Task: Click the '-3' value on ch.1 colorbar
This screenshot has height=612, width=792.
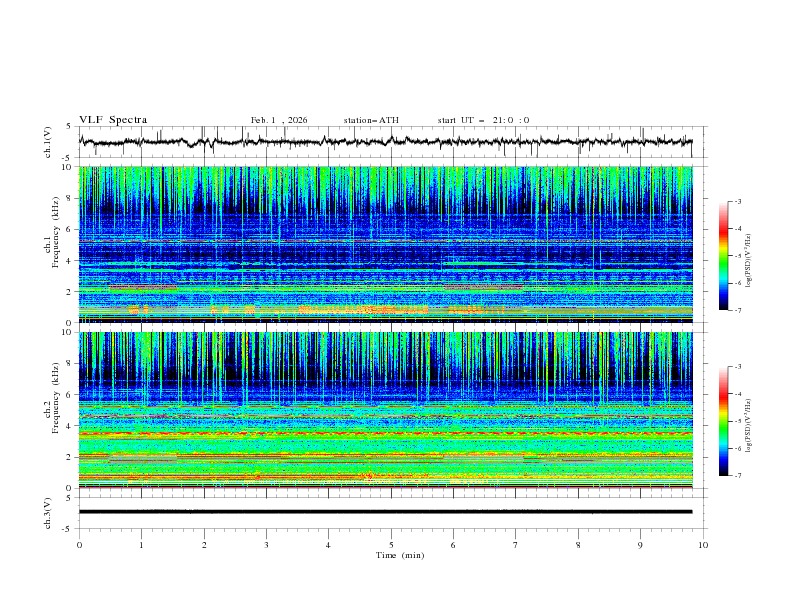Action: pos(738,201)
